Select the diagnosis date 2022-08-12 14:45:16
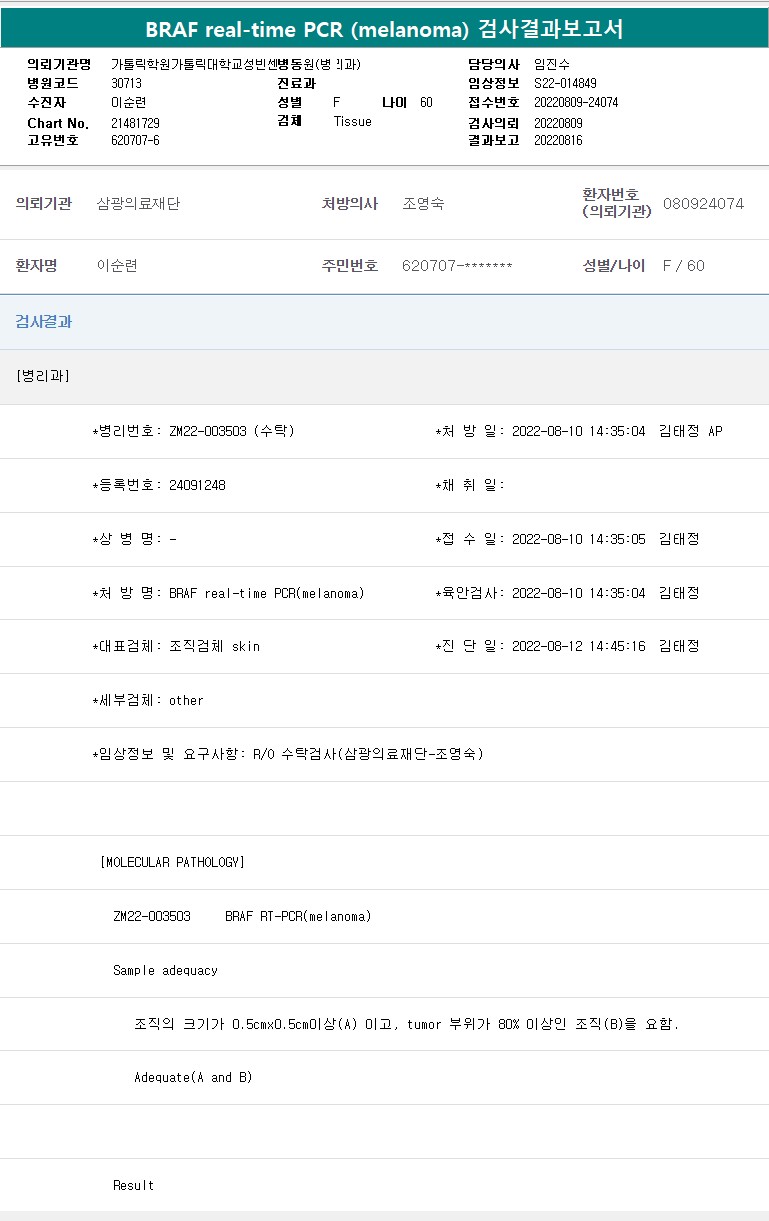Screen dimensions: 769x1221 pos(578,646)
